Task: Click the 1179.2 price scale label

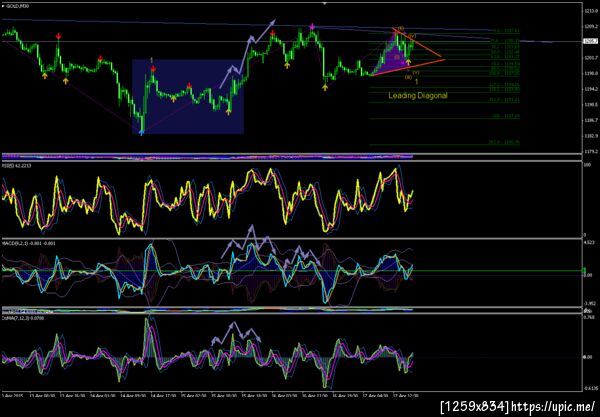Action: click(x=589, y=151)
